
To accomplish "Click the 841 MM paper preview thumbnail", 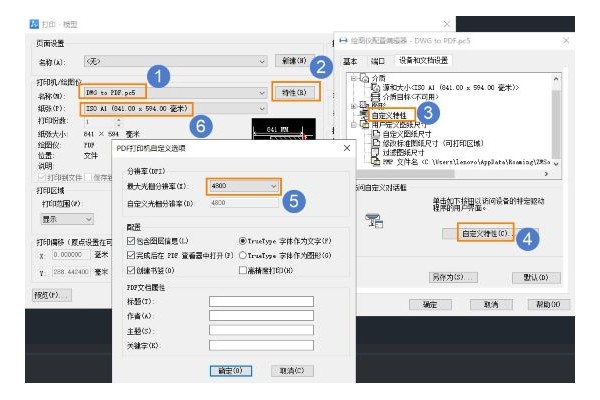I will [x=284, y=129].
